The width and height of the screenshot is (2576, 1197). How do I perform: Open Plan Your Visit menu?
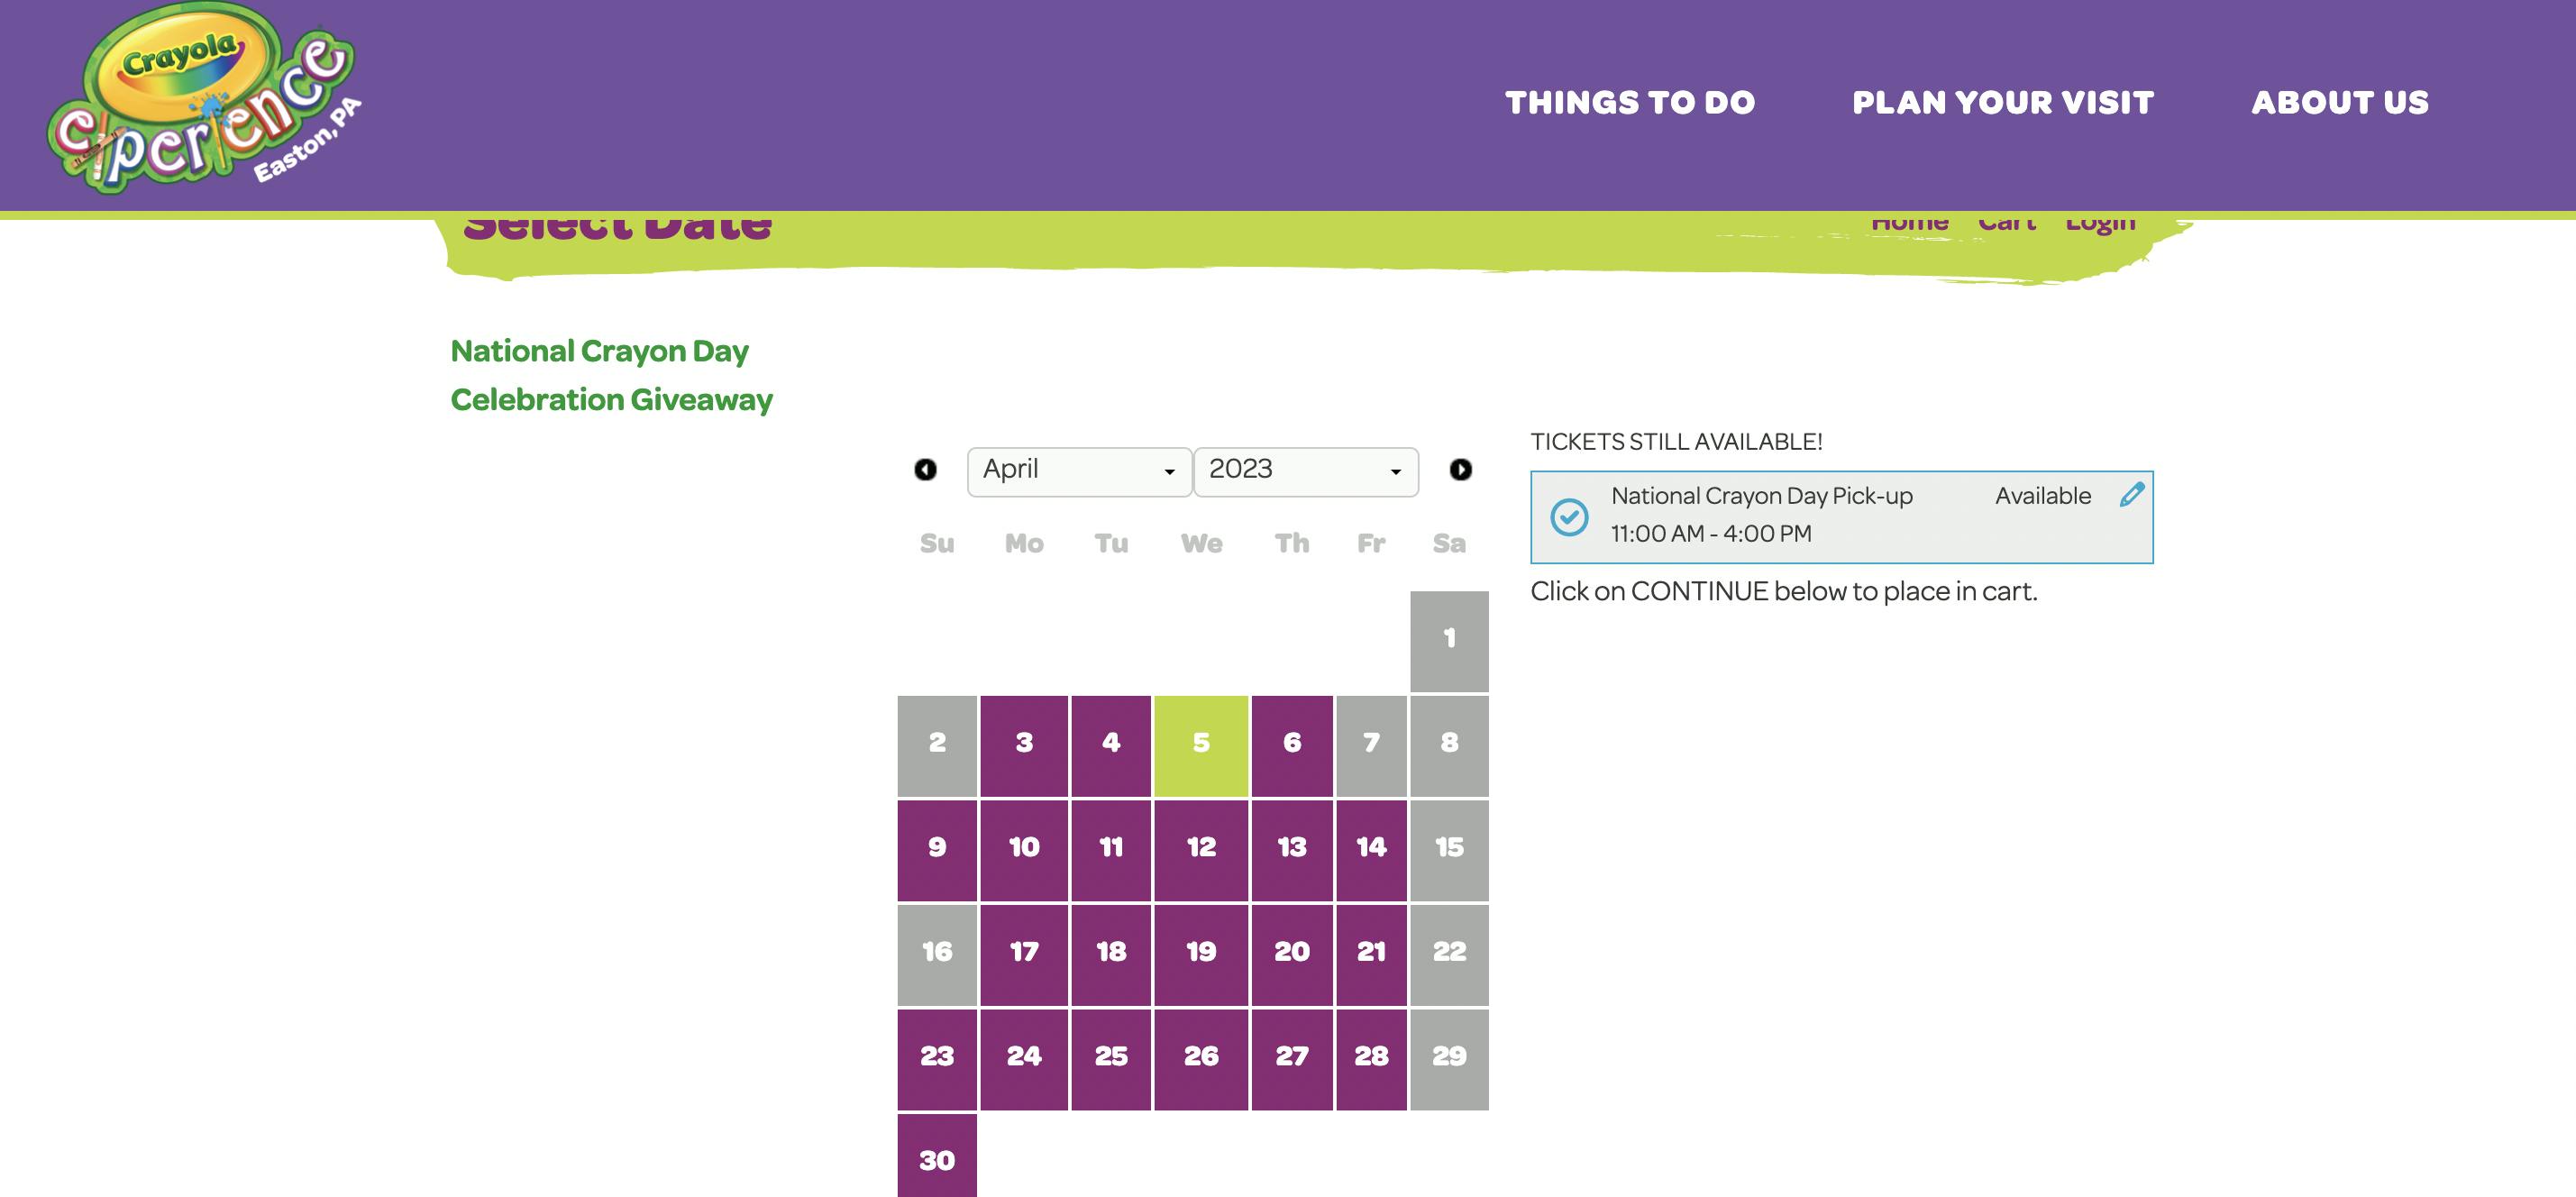coord(2003,103)
